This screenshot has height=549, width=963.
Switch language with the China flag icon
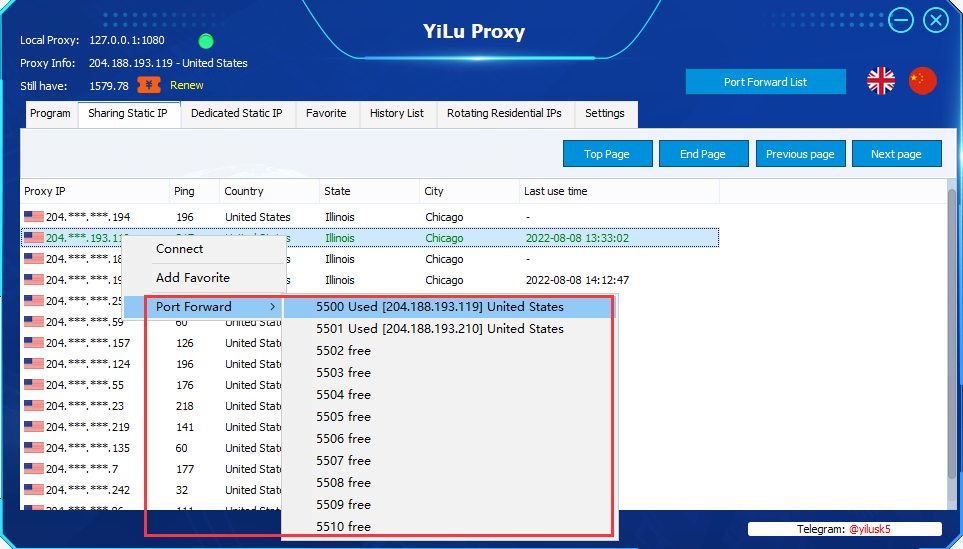[922, 80]
